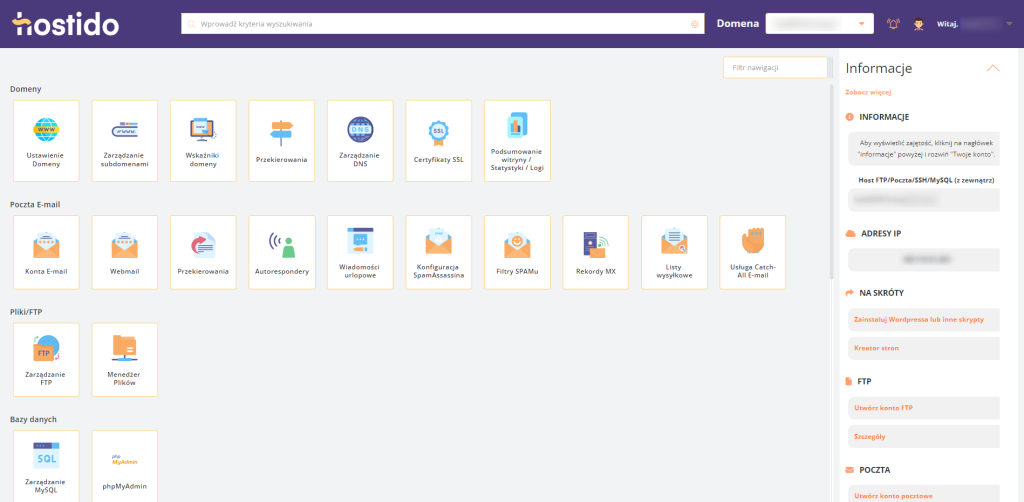Image resolution: width=1024 pixels, height=502 pixels.
Task: Open Rekordy MX tile
Action: click(x=595, y=251)
